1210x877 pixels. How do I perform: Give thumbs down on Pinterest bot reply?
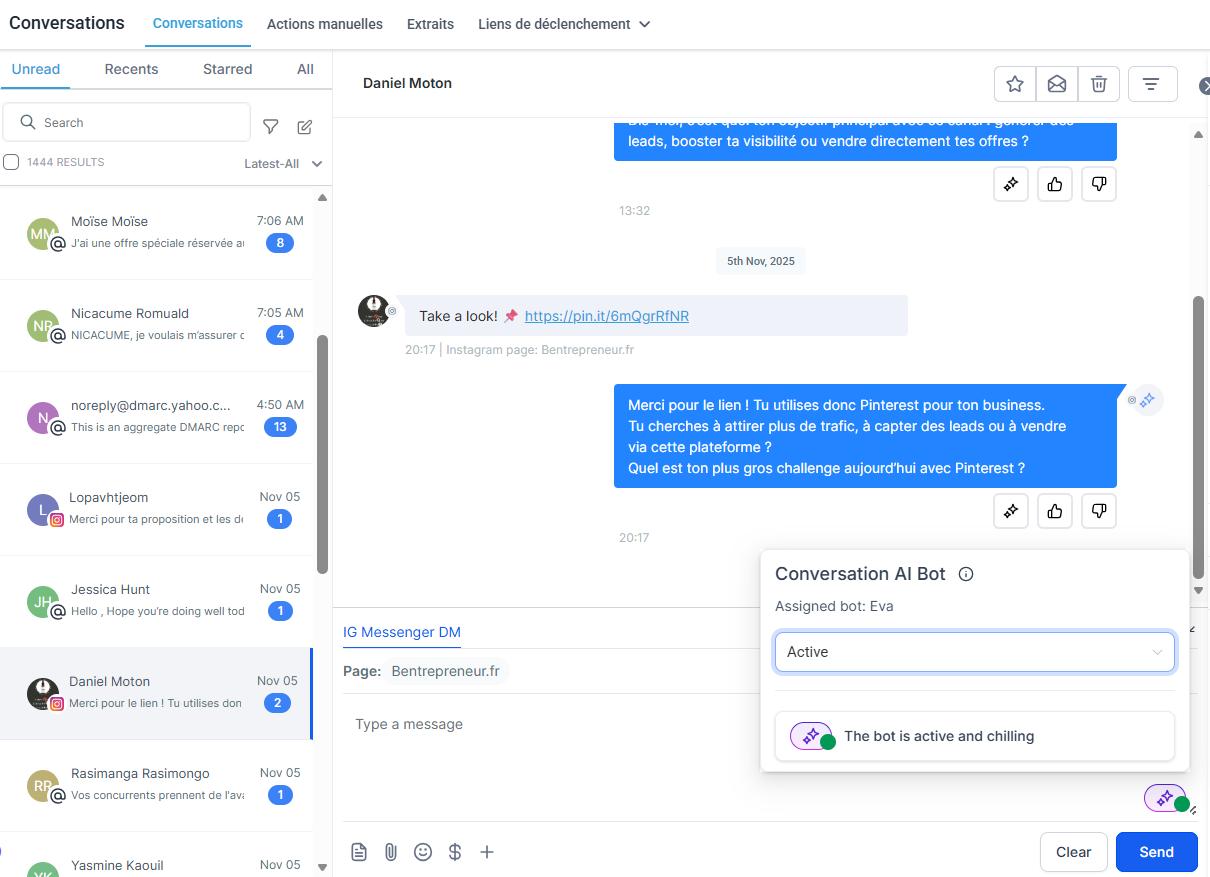coord(1099,511)
